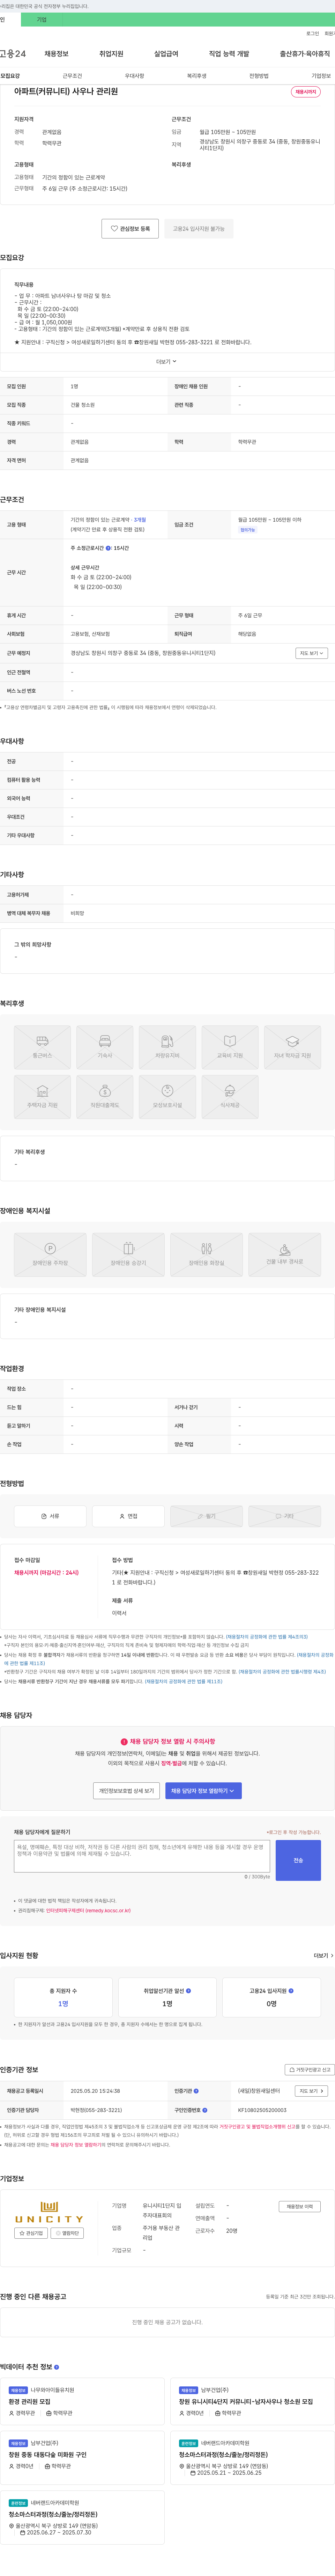Click the blue 전송 button
Image resolution: width=335 pixels, height=2576 pixels.
298,1860
